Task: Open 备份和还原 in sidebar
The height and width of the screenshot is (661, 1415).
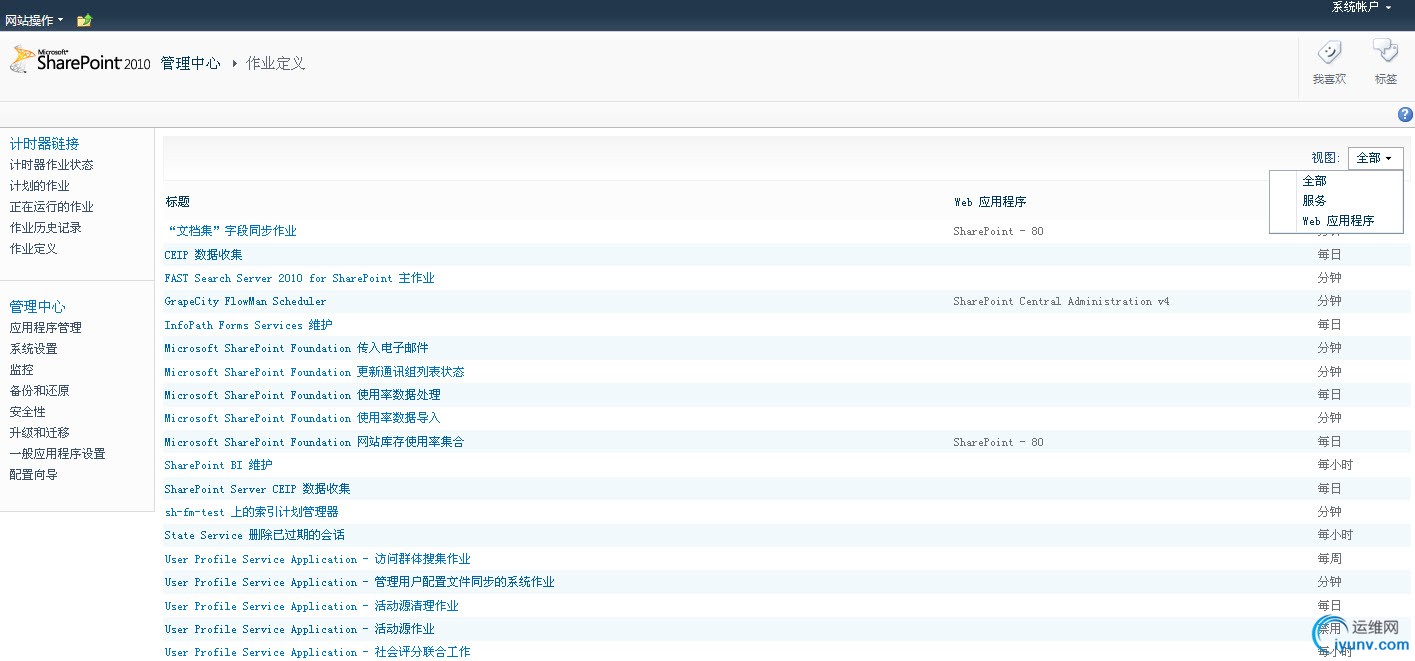Action: coord(39,391)
